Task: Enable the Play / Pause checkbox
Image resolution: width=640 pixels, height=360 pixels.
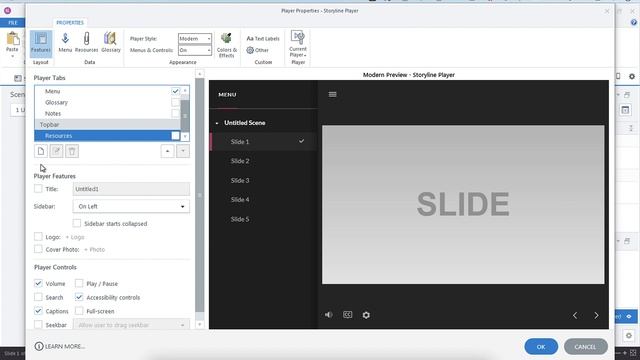Action: 79,283
